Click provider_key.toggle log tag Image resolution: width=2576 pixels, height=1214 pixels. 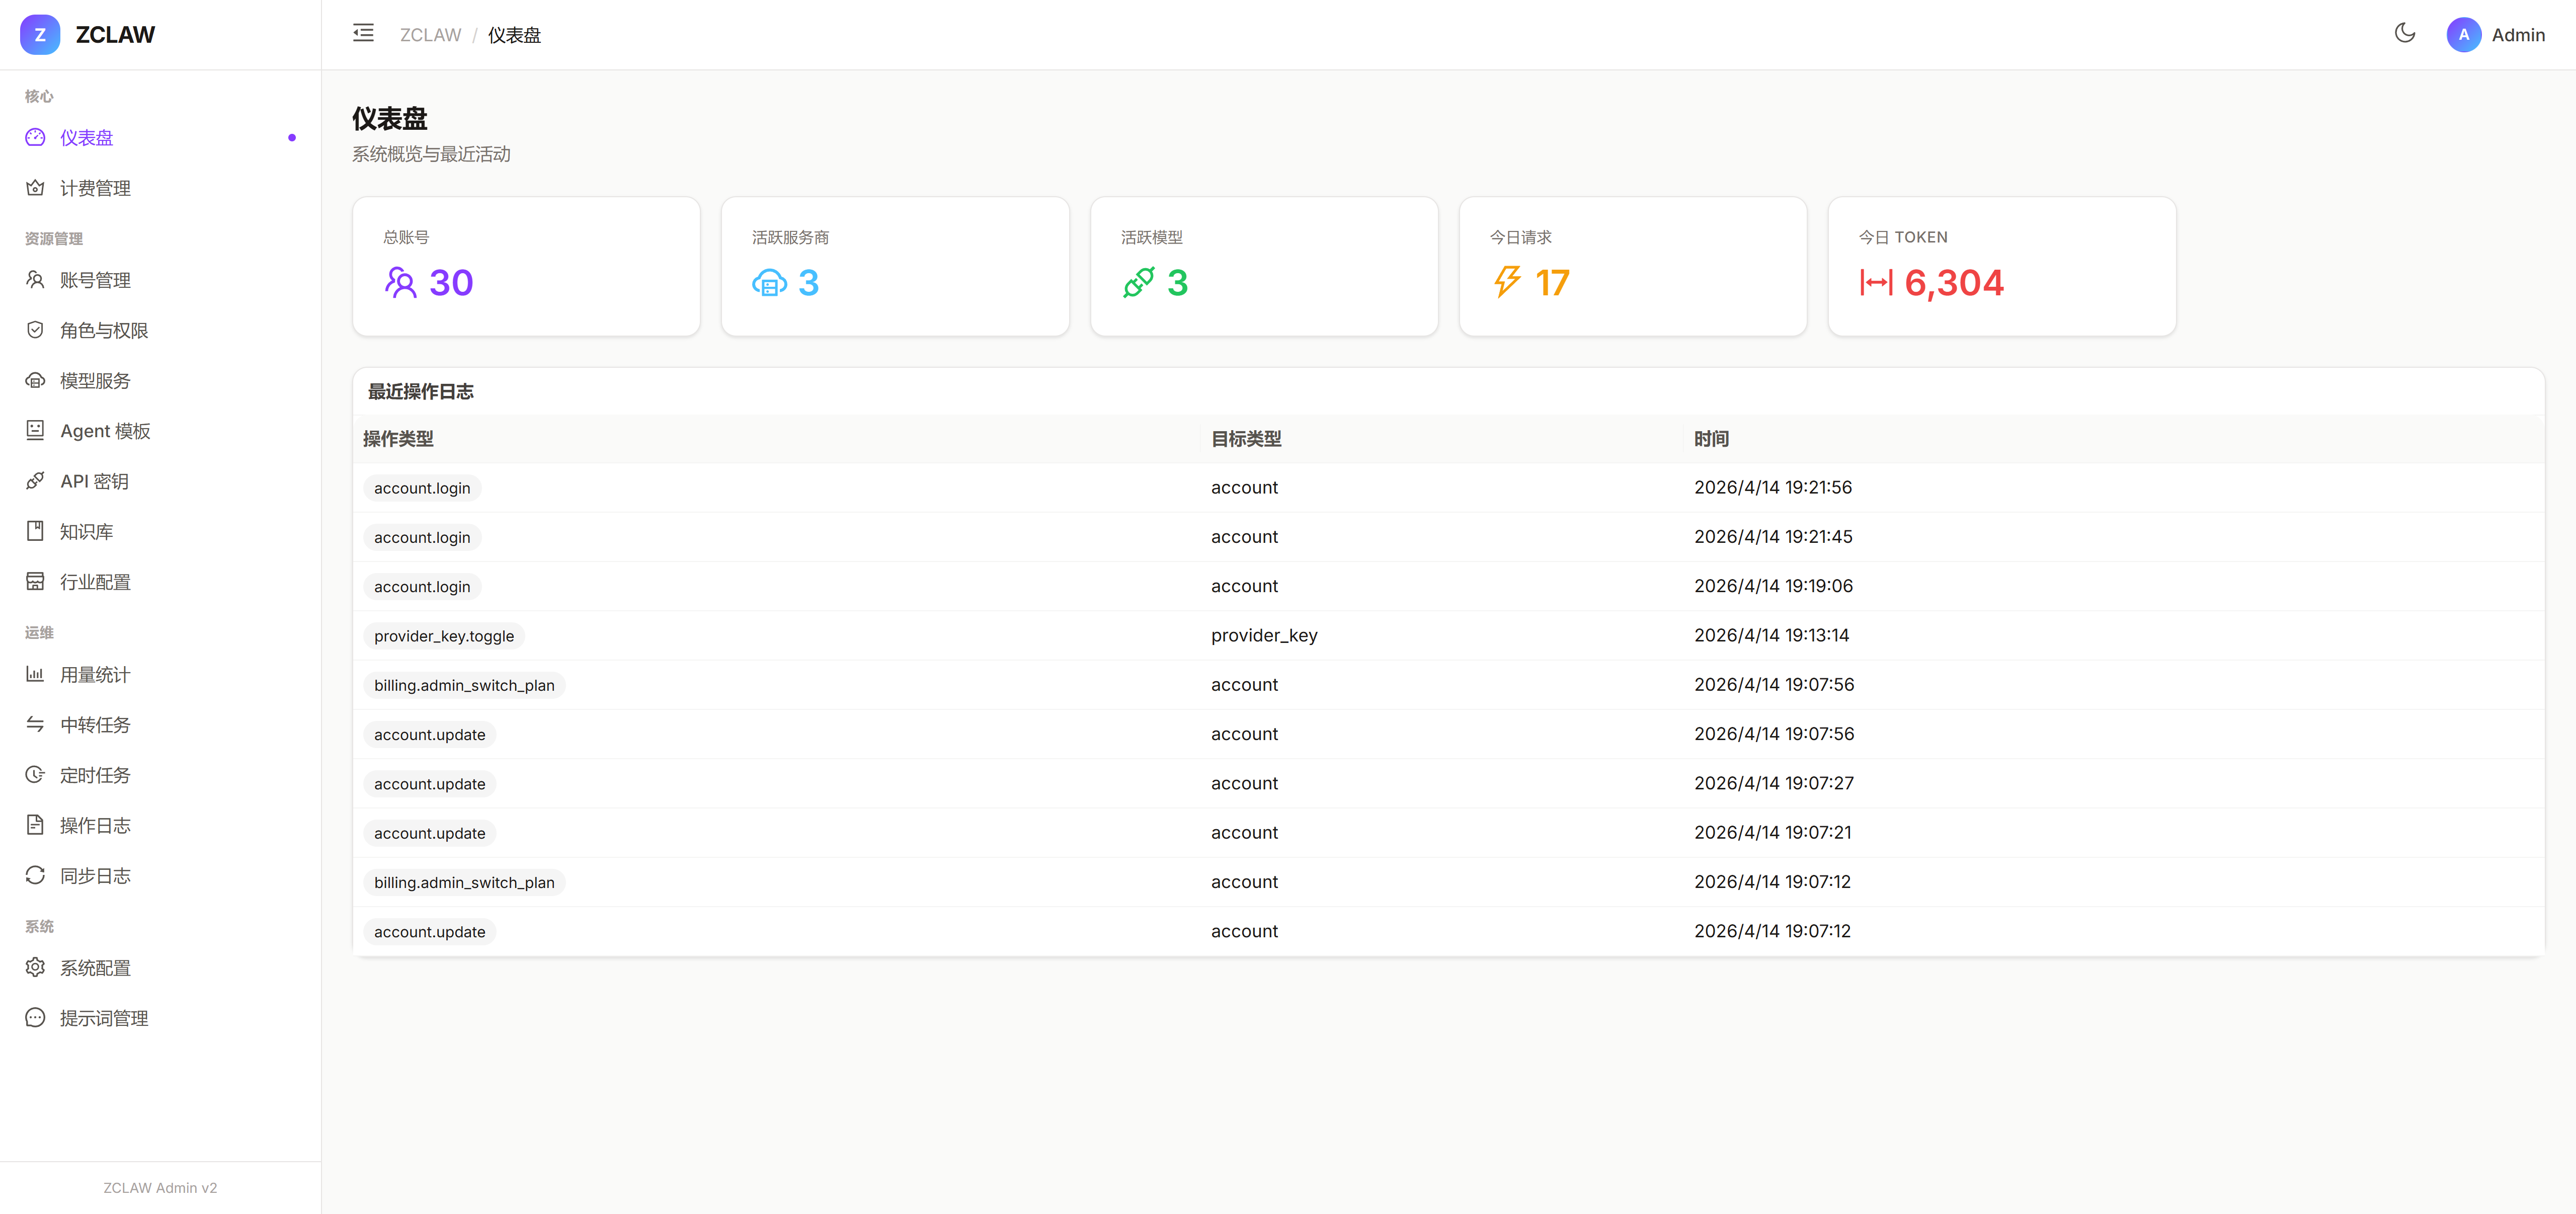444,636
